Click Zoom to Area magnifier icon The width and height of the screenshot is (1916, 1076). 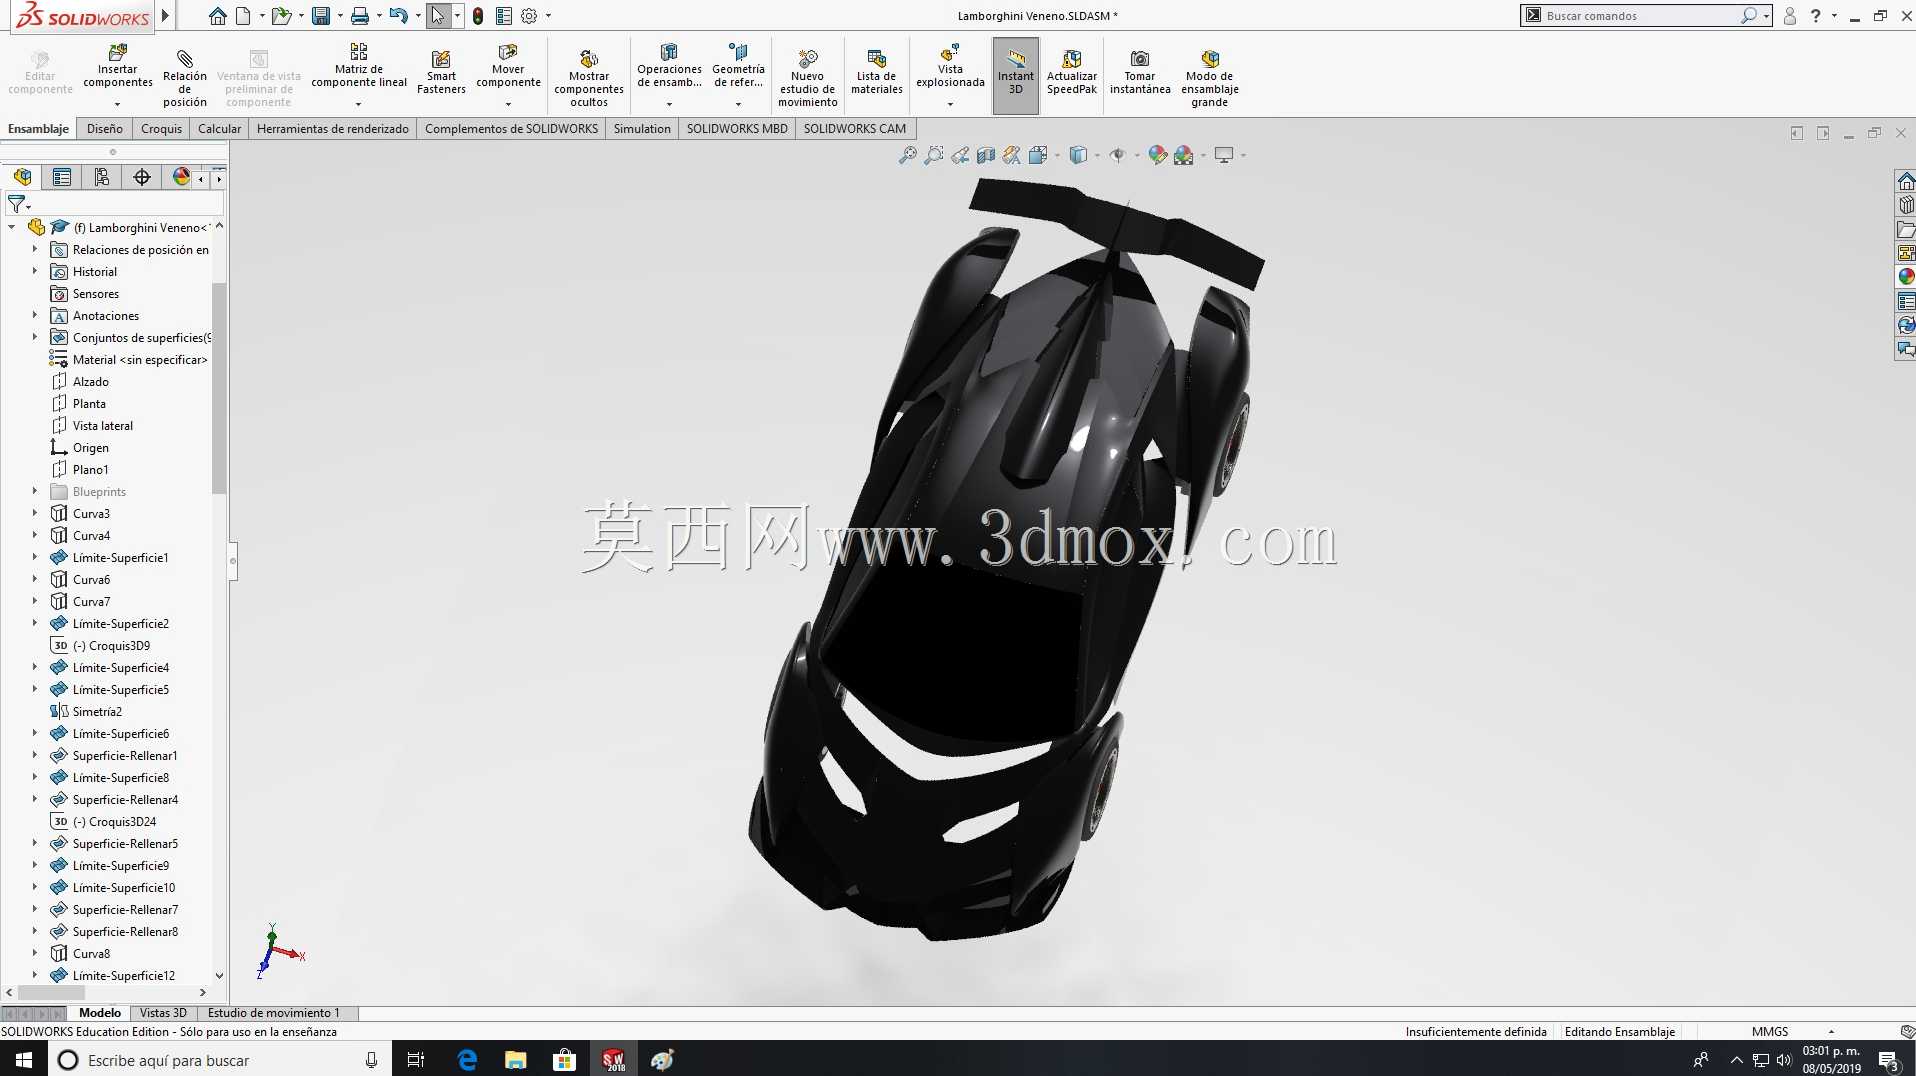(x=933, y=155)
